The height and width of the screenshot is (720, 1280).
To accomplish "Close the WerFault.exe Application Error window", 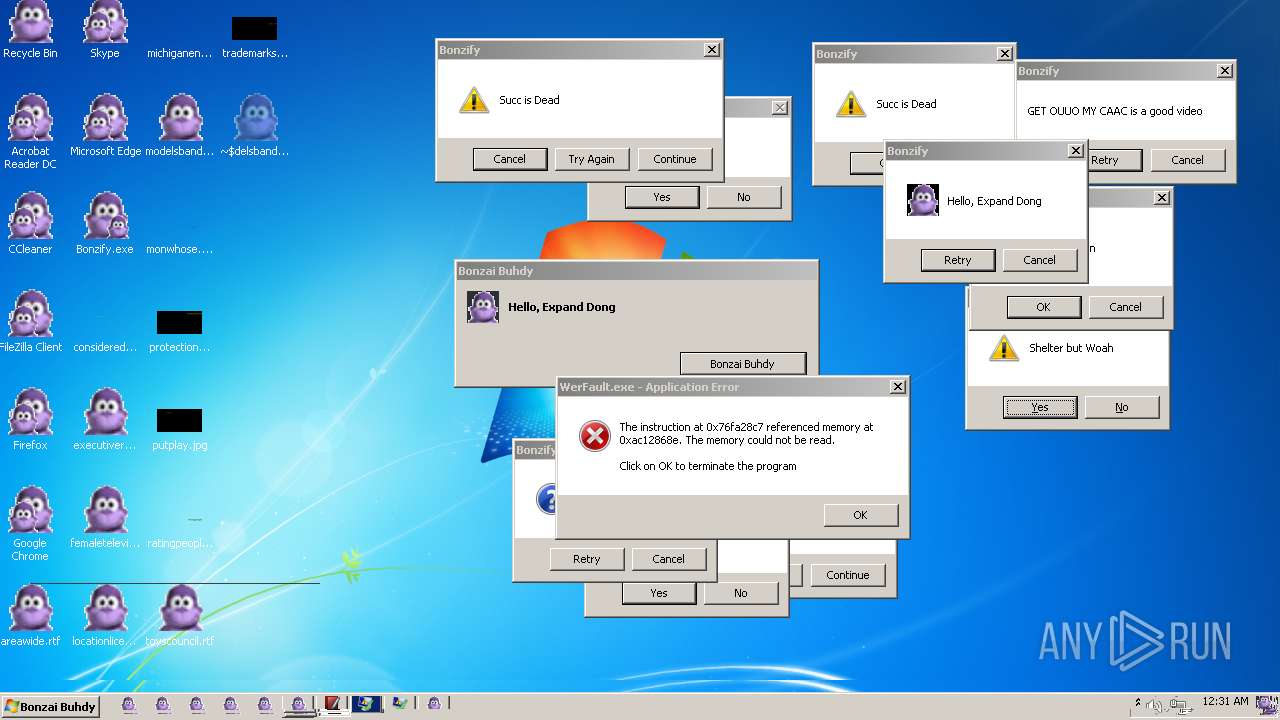I will pos(898,386).
